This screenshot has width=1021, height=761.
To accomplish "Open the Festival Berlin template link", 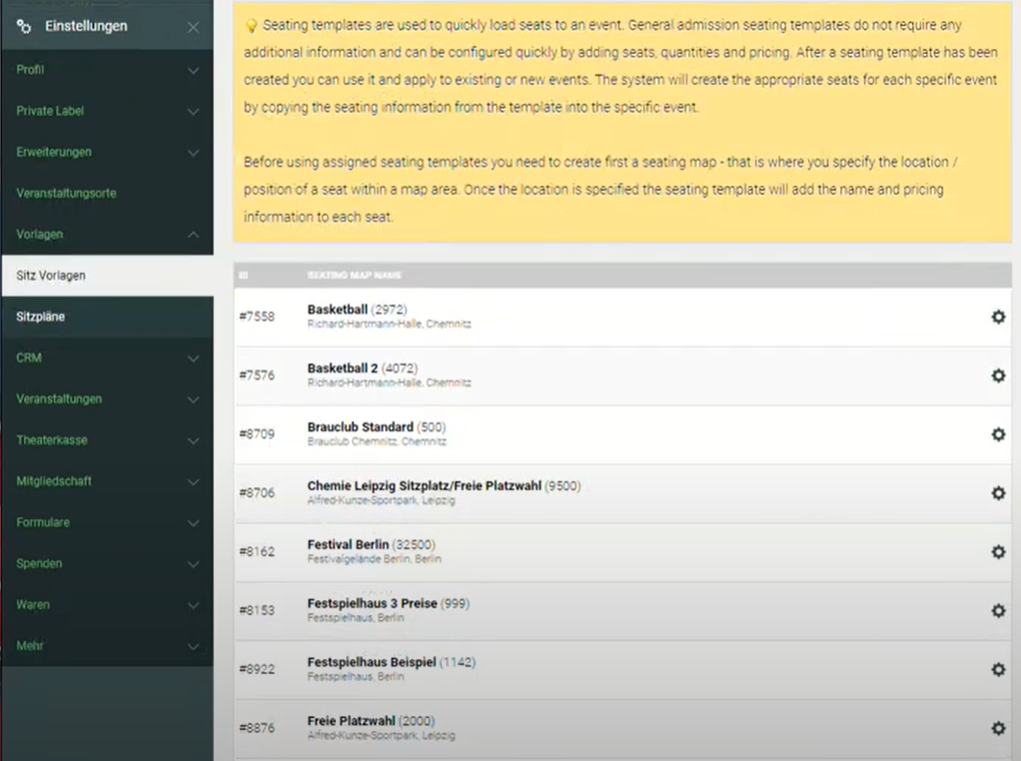I will (348, 545).
